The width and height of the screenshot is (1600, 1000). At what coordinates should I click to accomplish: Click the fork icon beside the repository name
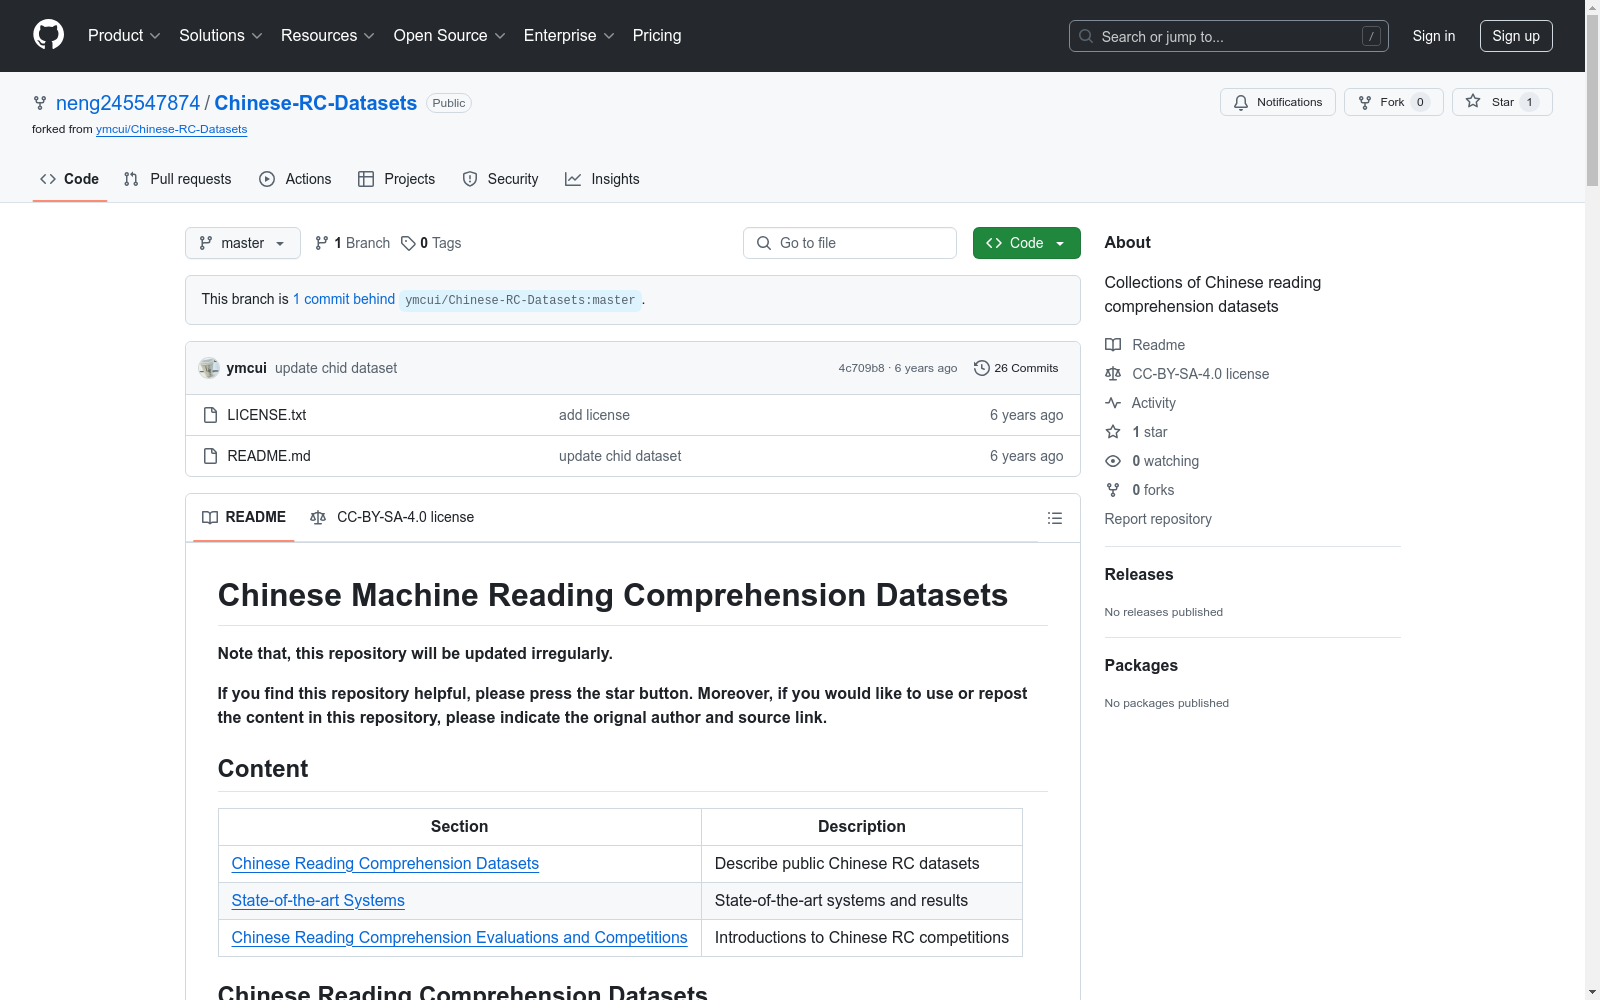(40, 103)
